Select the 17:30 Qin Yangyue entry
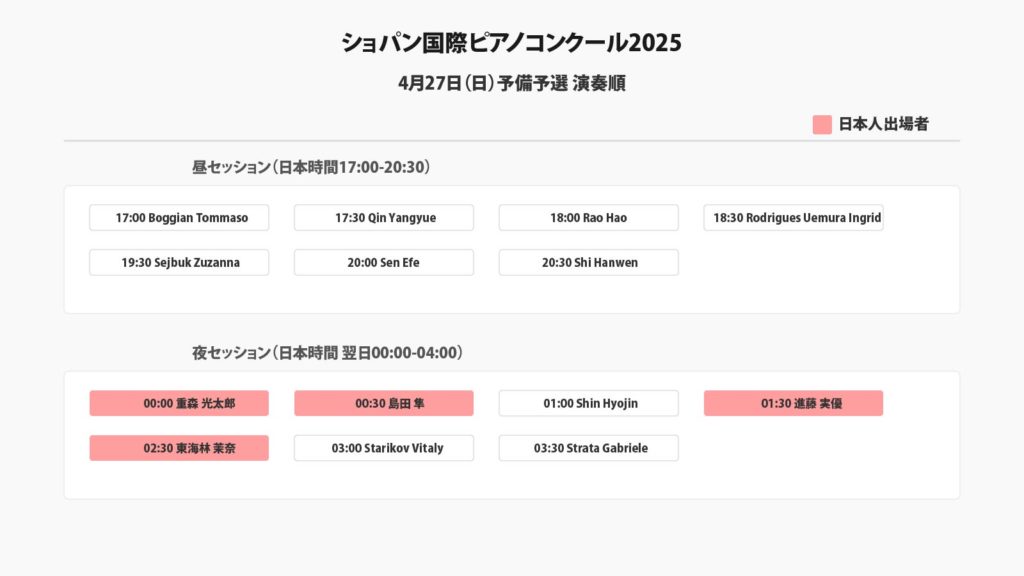The height and width of the screenshot is (576, 1024). click(x=384, y=218)
